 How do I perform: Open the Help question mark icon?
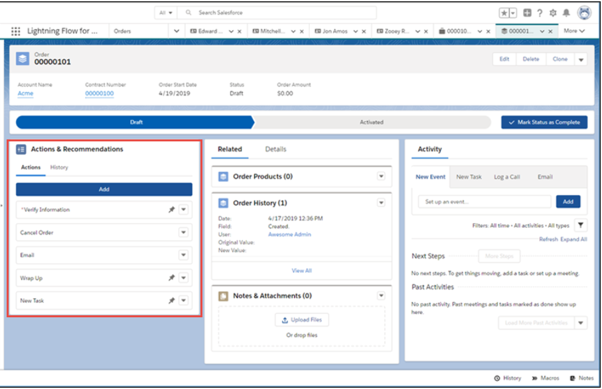click(x=540, y=13)
